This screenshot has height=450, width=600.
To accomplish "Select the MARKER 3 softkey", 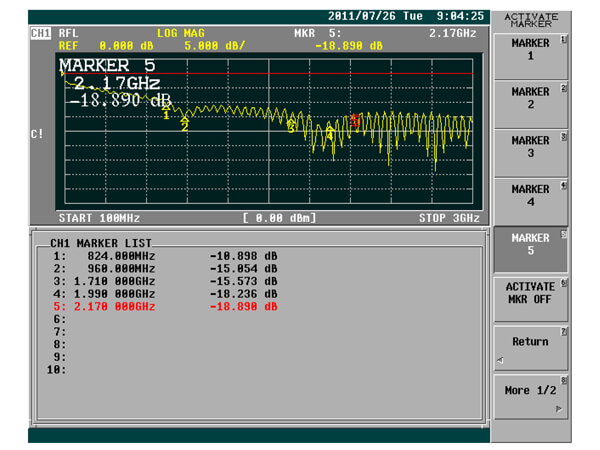I will click(530, 153).
